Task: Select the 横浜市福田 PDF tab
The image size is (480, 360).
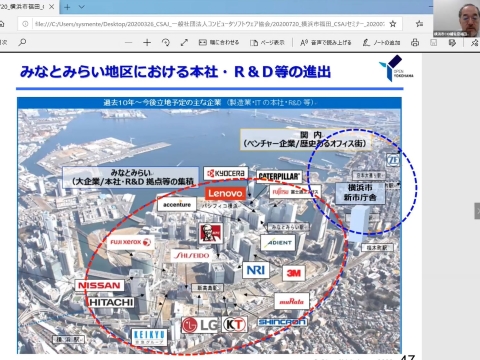Action: point(22,7)
